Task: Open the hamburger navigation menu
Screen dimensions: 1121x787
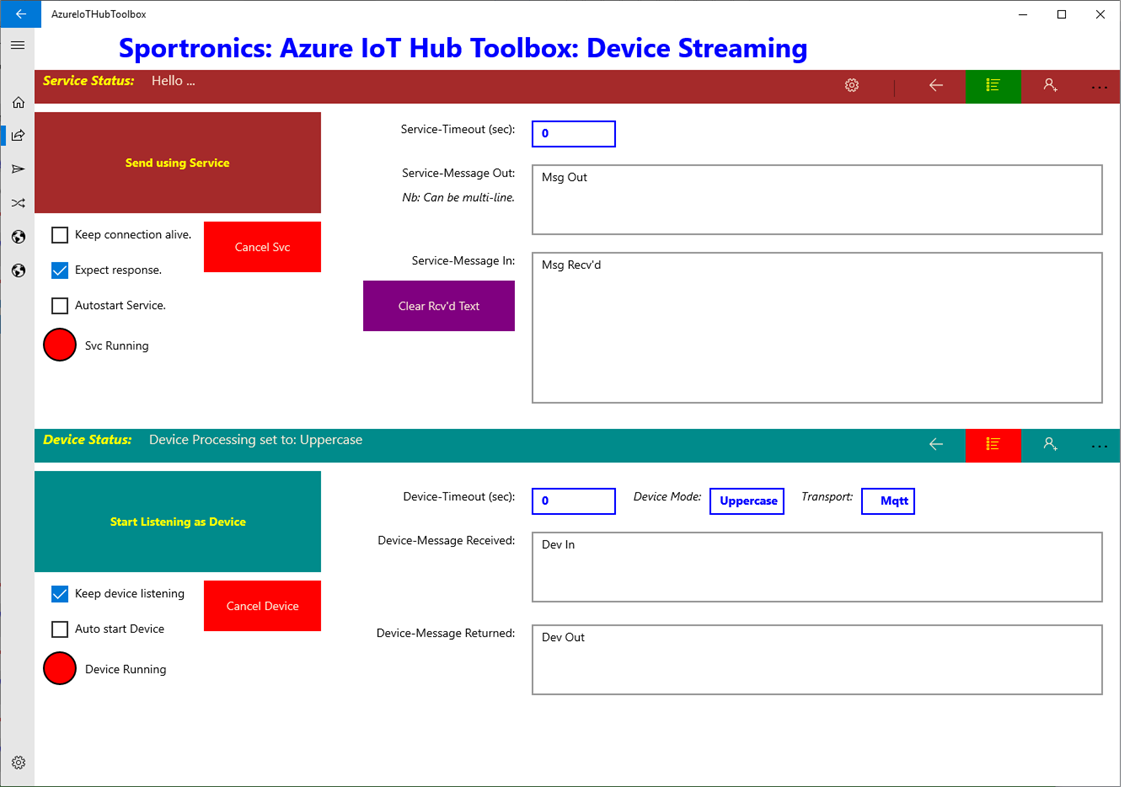Action: click(x=18, y=45)
